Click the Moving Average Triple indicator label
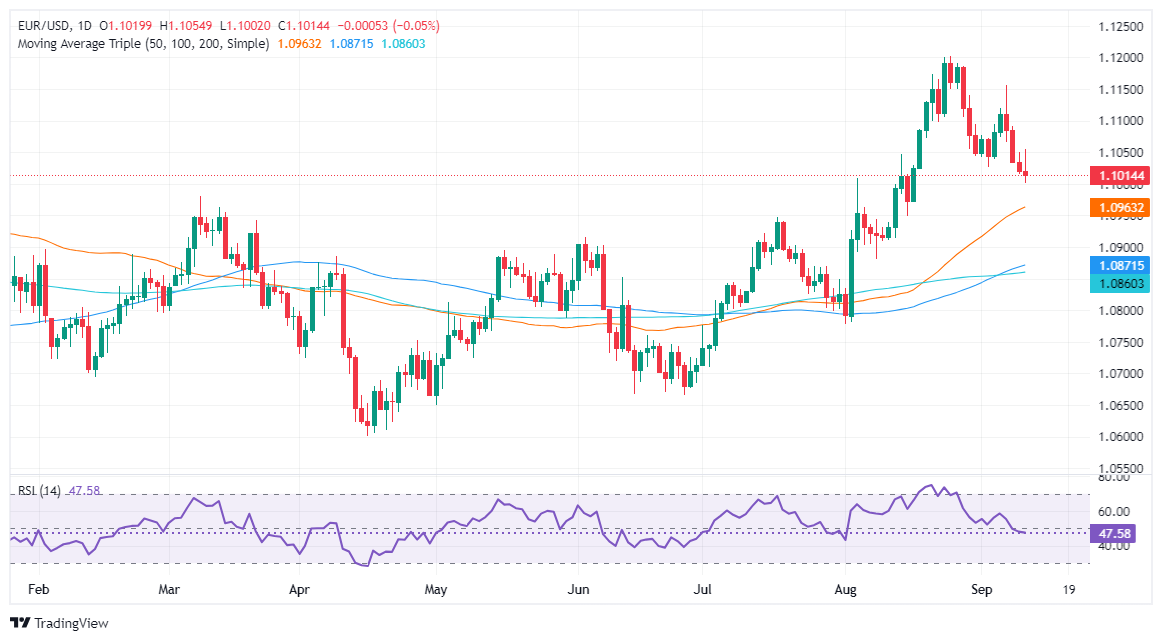Image resolution: width=1162 pixels, height=641 pixels. click(143, 44)
